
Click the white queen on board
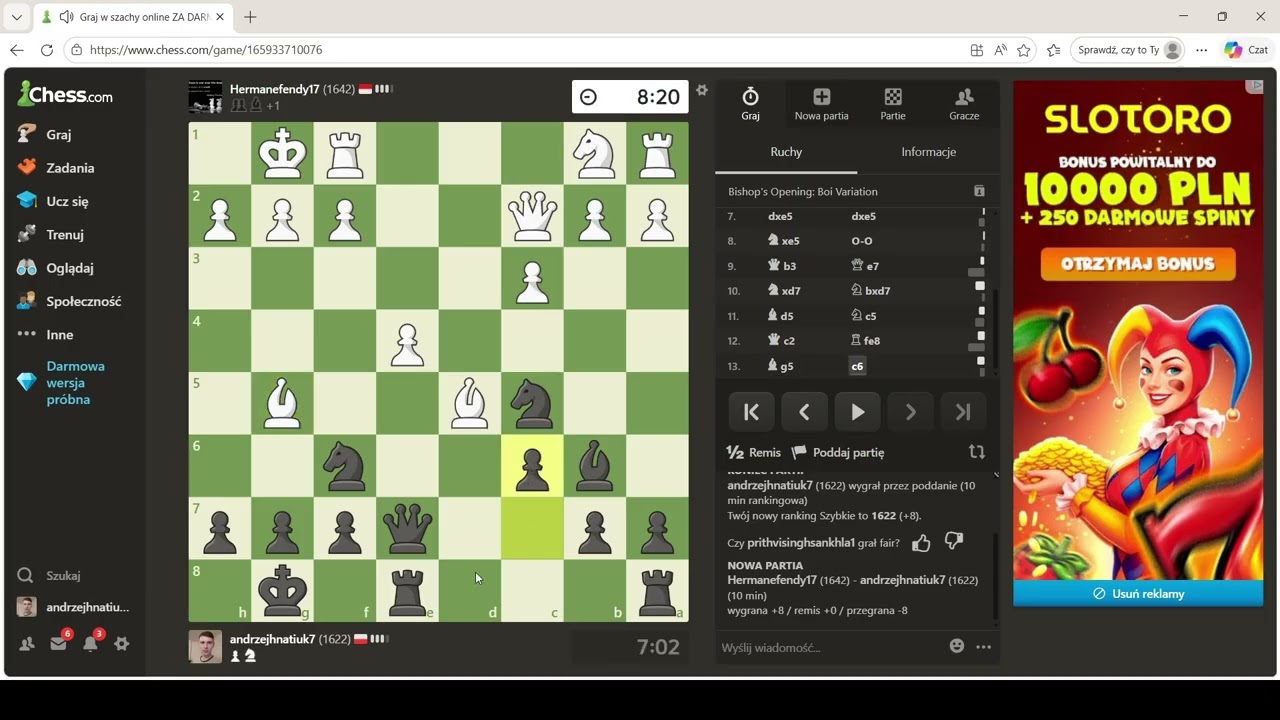(x=532, y=216)
